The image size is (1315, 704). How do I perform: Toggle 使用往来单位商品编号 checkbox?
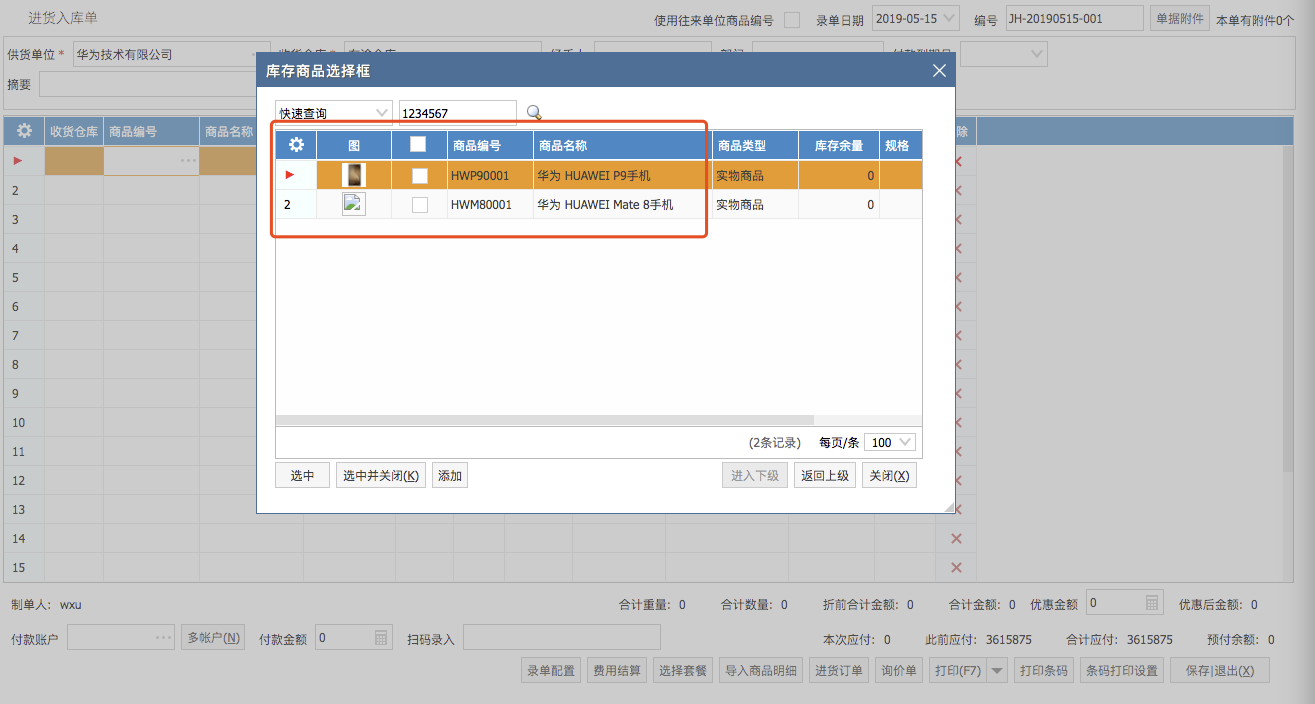tap(792, 19)
